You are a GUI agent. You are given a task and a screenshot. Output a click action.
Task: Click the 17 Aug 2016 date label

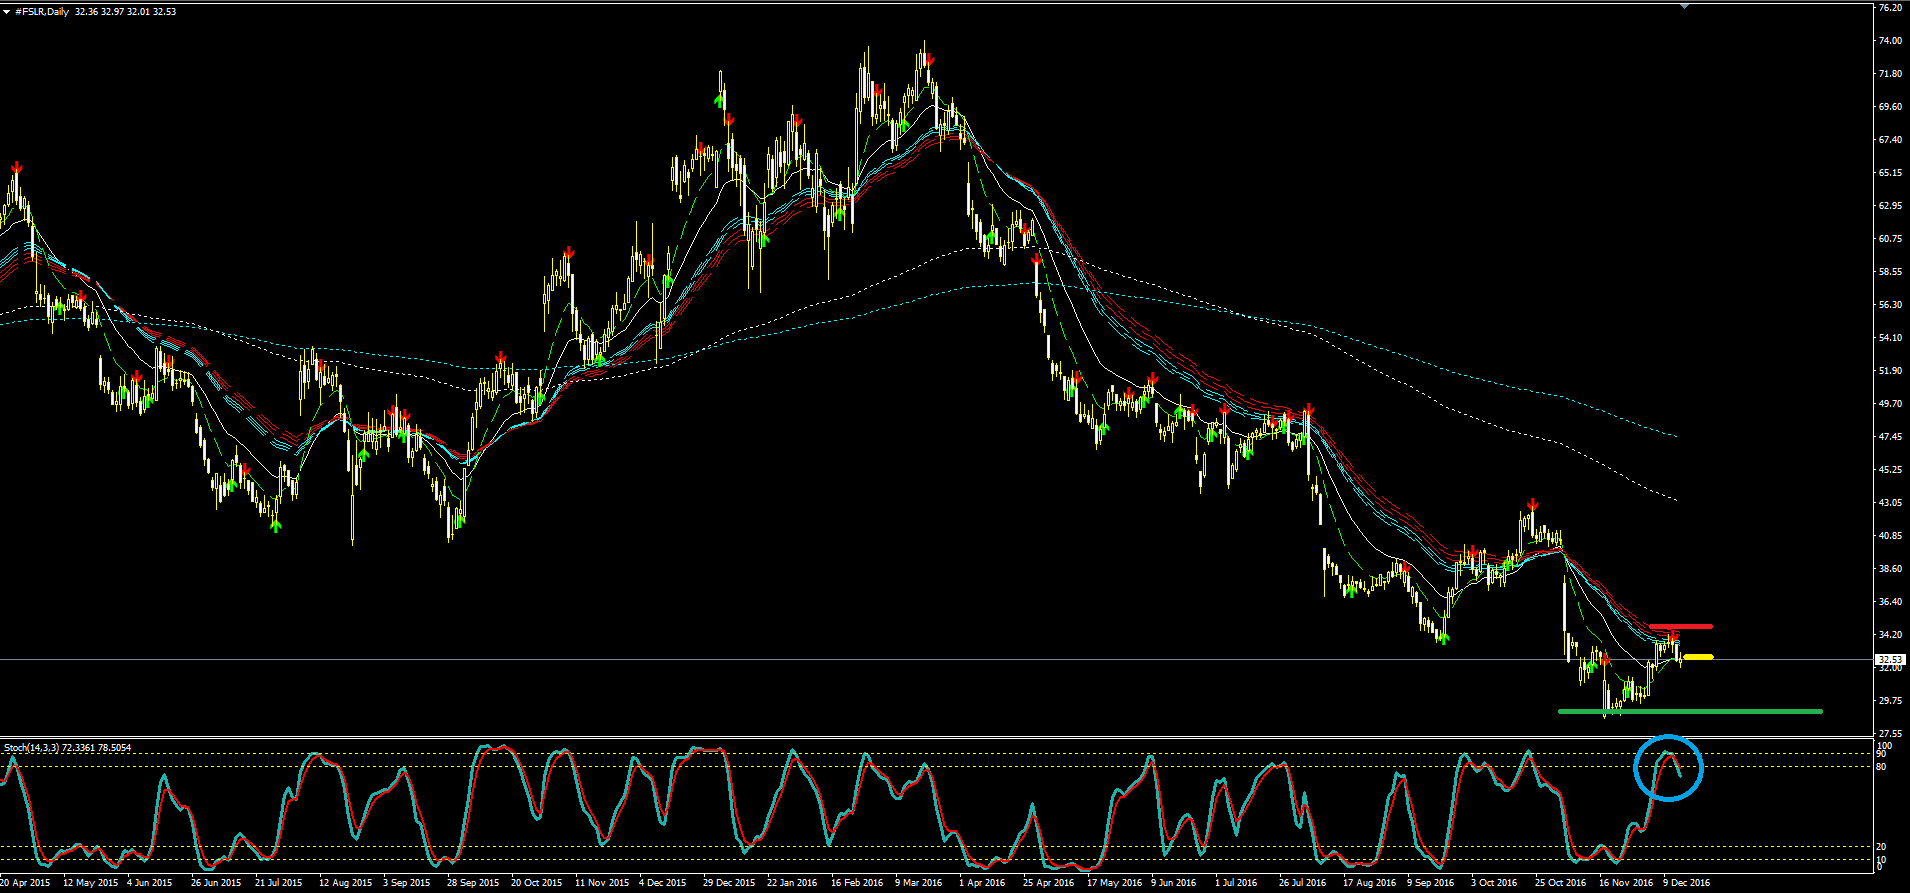[x=1369, y=883]
